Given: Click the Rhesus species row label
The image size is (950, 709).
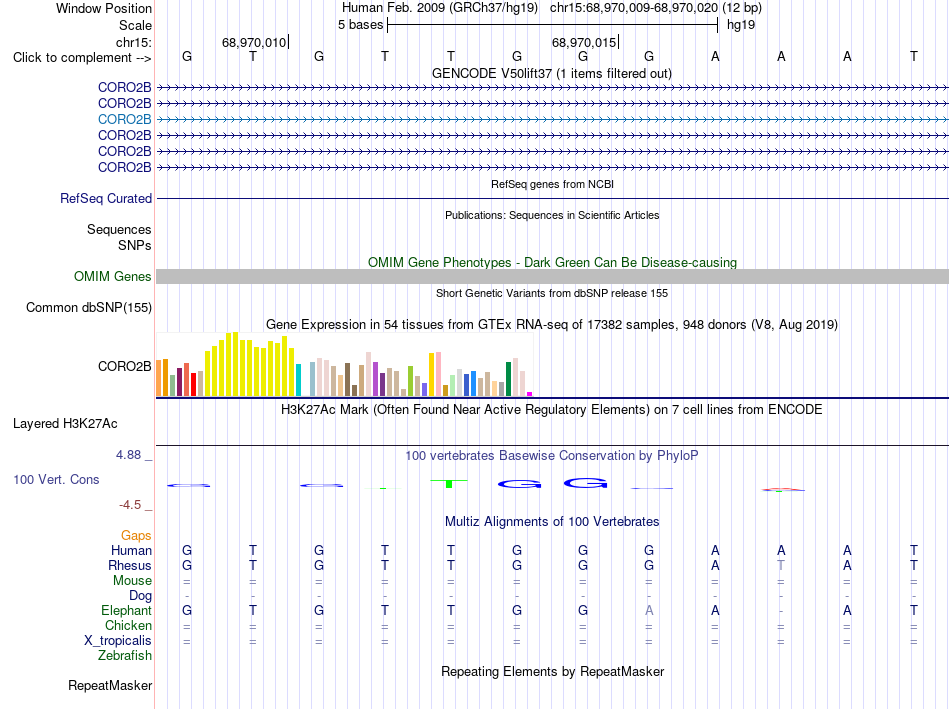Looking at the screenshot, I should [x=130, y=565].
